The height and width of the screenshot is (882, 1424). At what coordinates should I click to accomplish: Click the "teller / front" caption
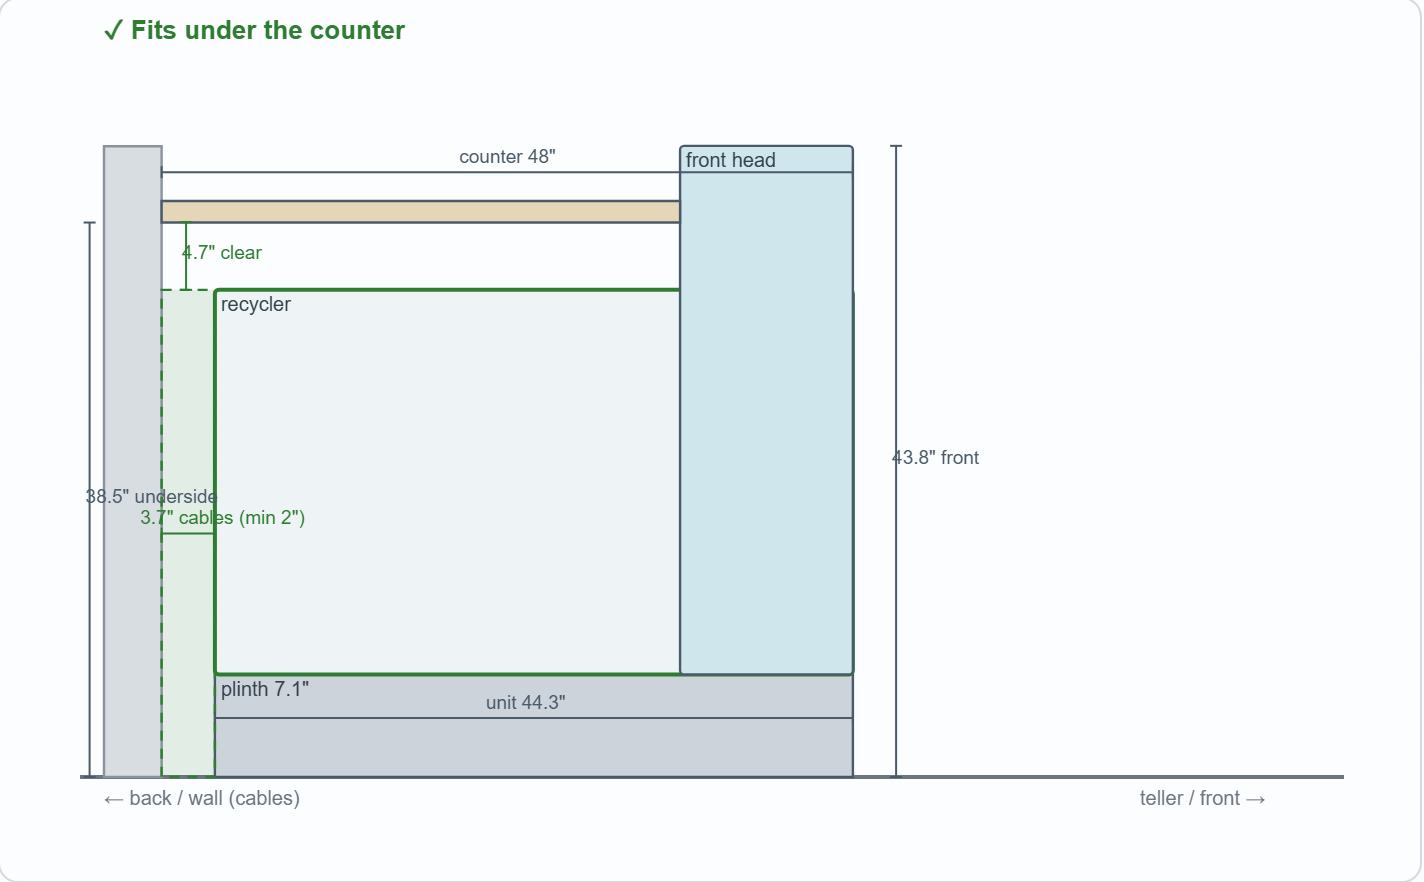coord(1203,798)
